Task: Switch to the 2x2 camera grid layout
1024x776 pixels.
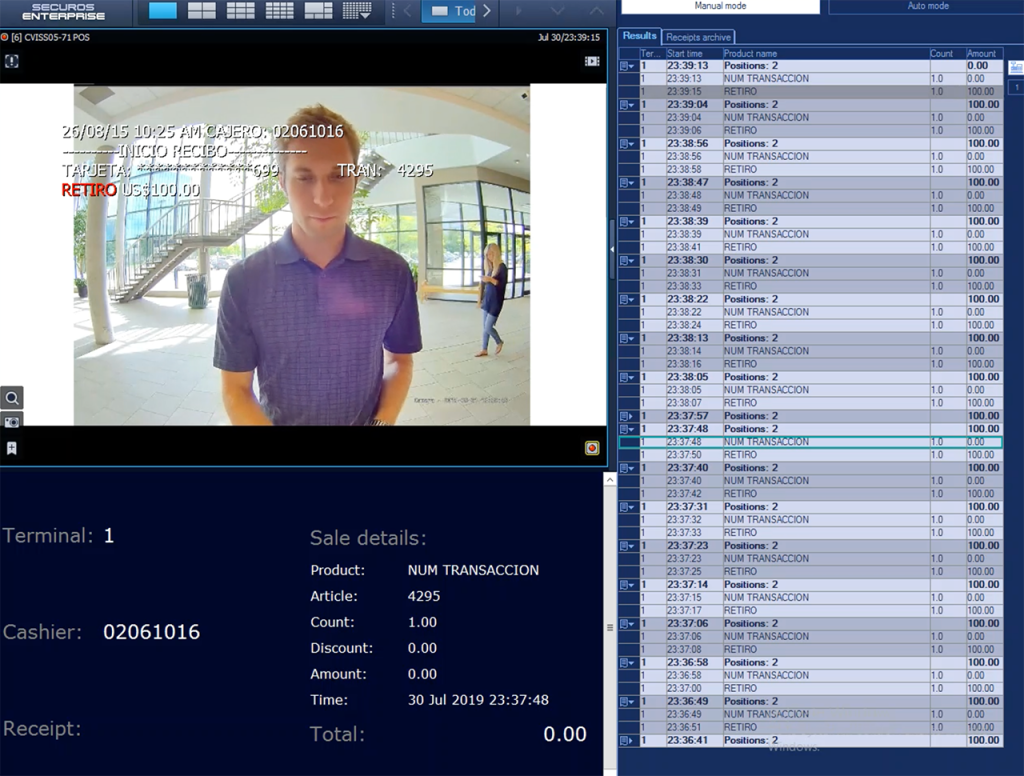Action: [x=202, y=10]
